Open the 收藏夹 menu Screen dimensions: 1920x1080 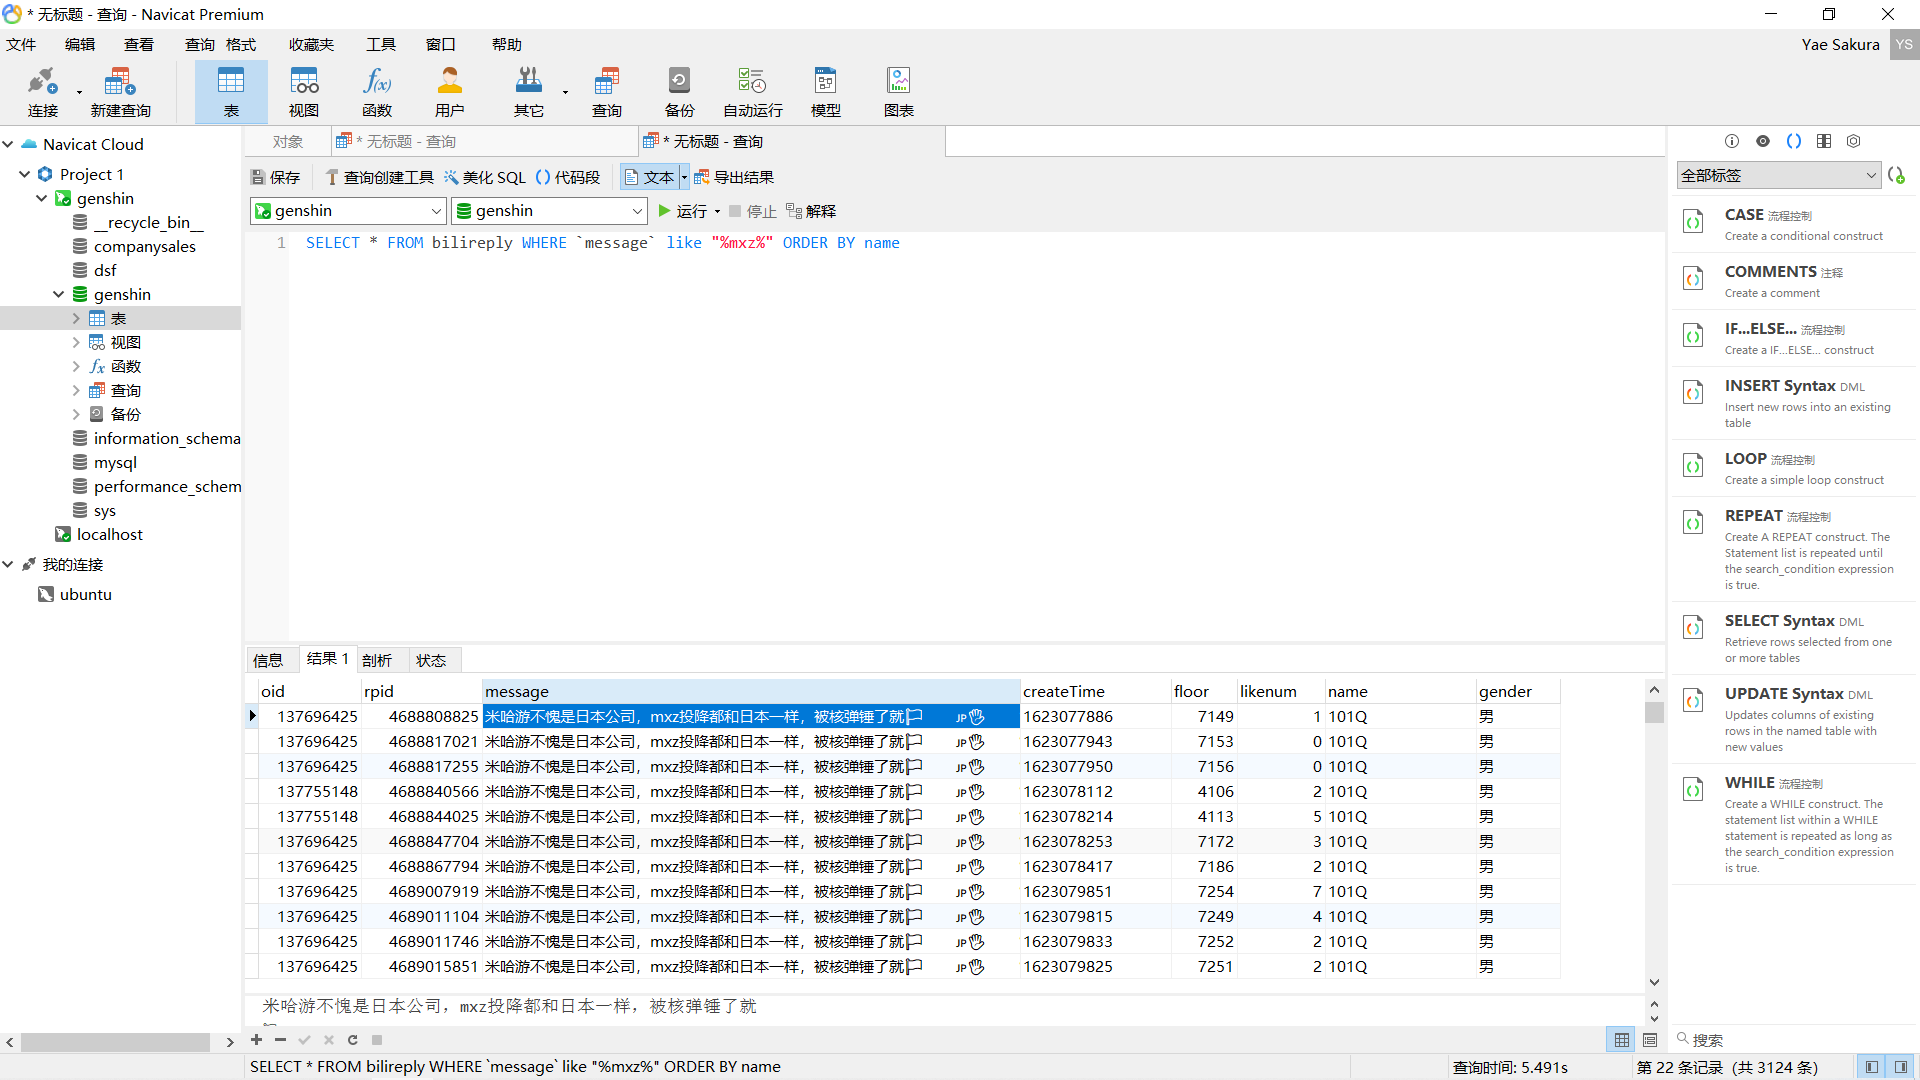(x=311, y=44)
